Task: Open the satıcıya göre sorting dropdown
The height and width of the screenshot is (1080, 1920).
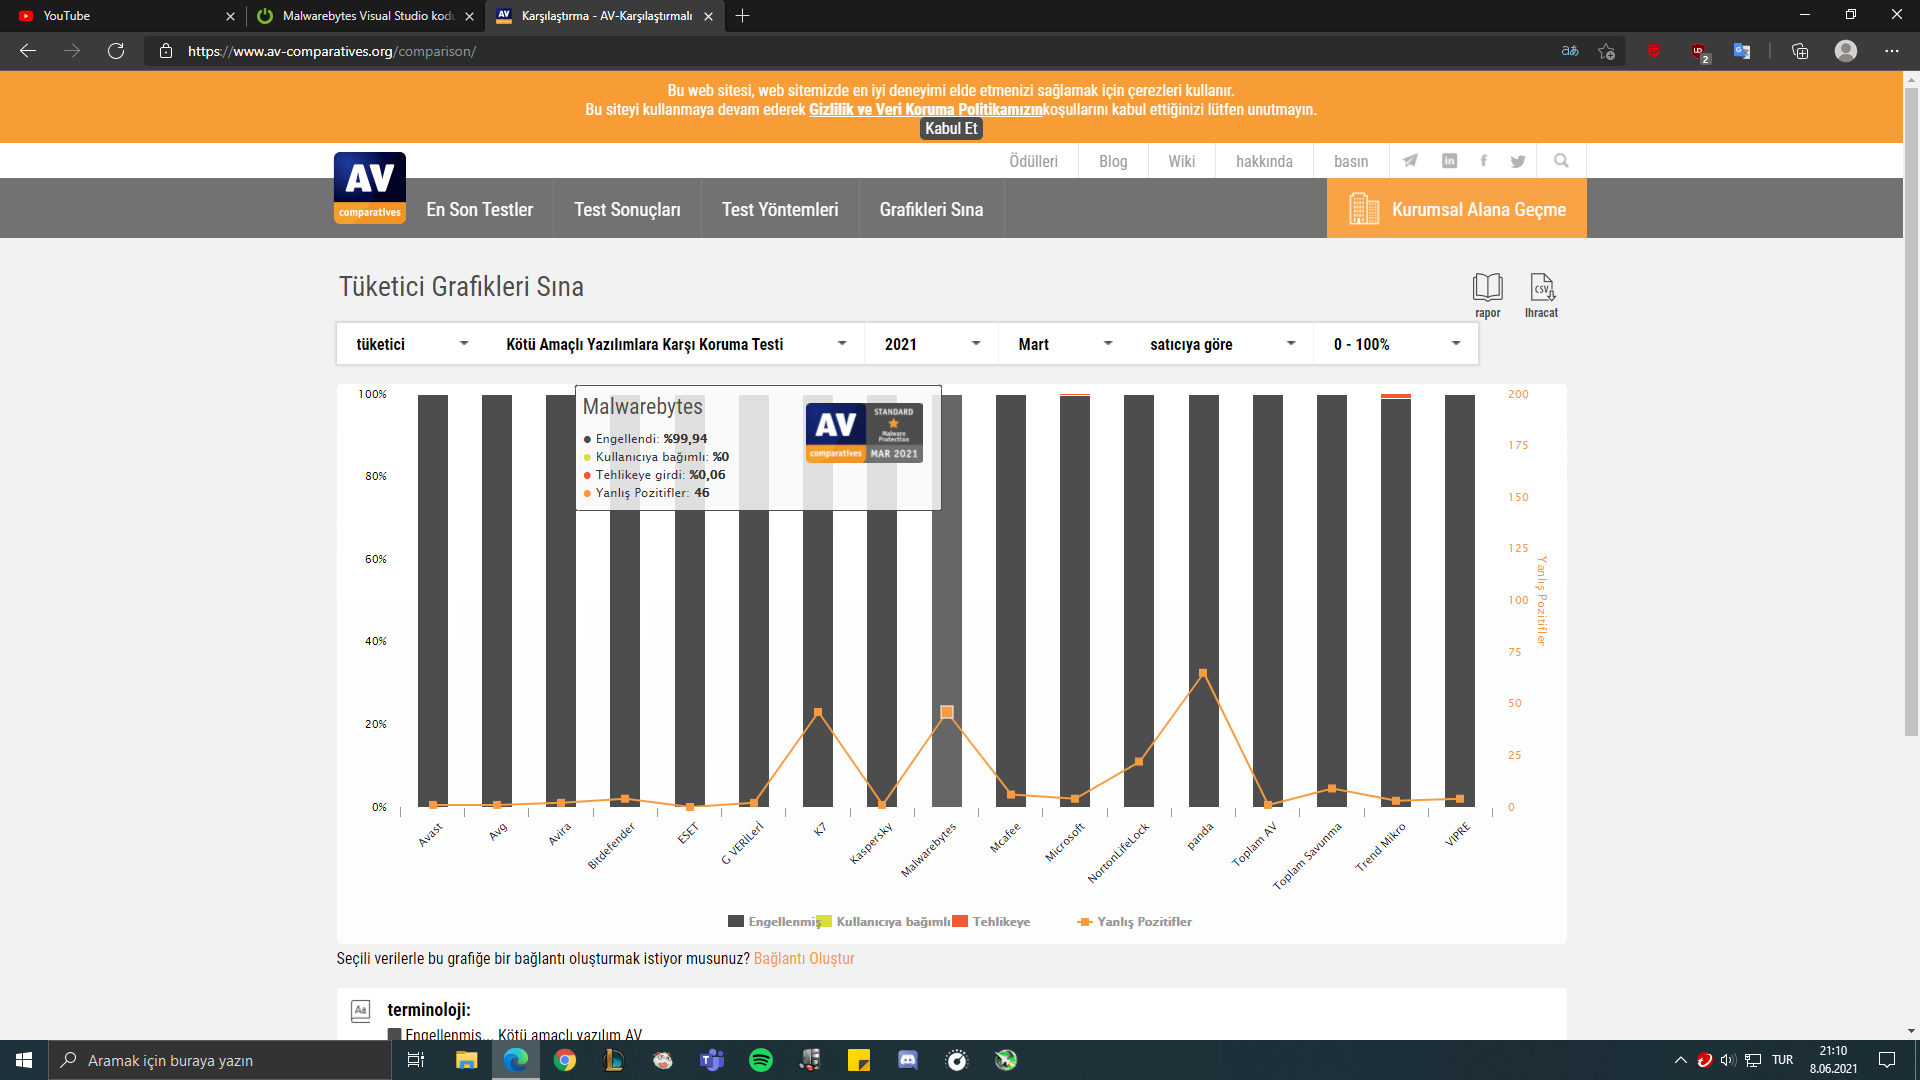Action: coord(1221,344)
